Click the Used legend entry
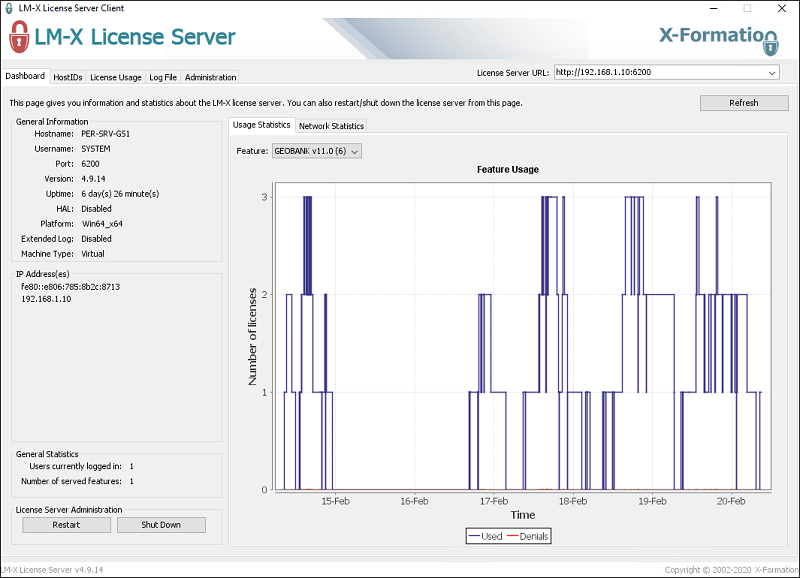Screen dimensions: 800x578 (x=485, y=536)
